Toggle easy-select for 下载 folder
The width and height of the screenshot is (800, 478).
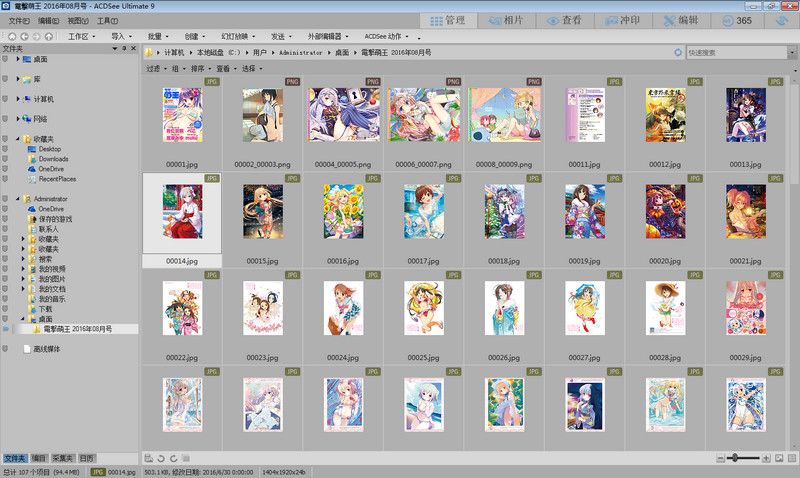pyautogui.click(x=5, y=309)
